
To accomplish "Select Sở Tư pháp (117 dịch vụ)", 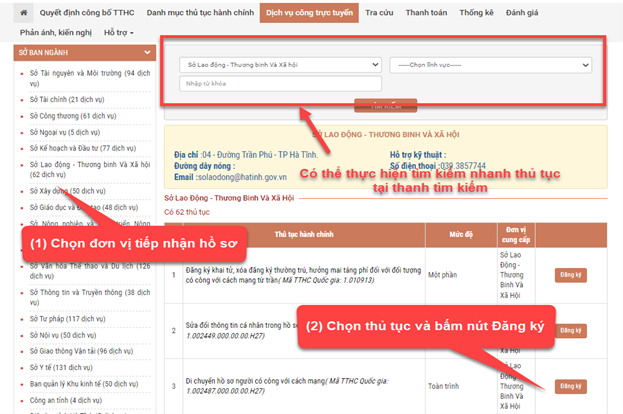I will 68,319.
